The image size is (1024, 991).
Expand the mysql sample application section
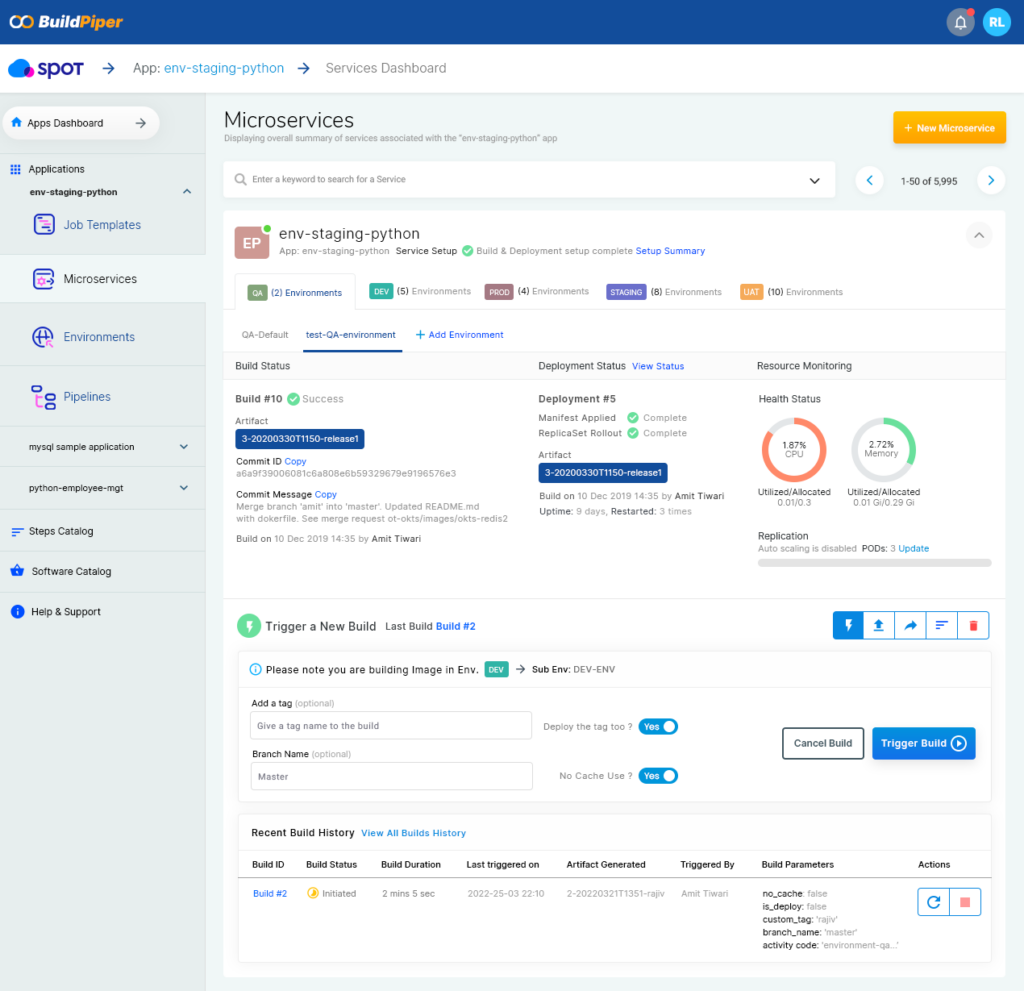[x=183, y=447]
